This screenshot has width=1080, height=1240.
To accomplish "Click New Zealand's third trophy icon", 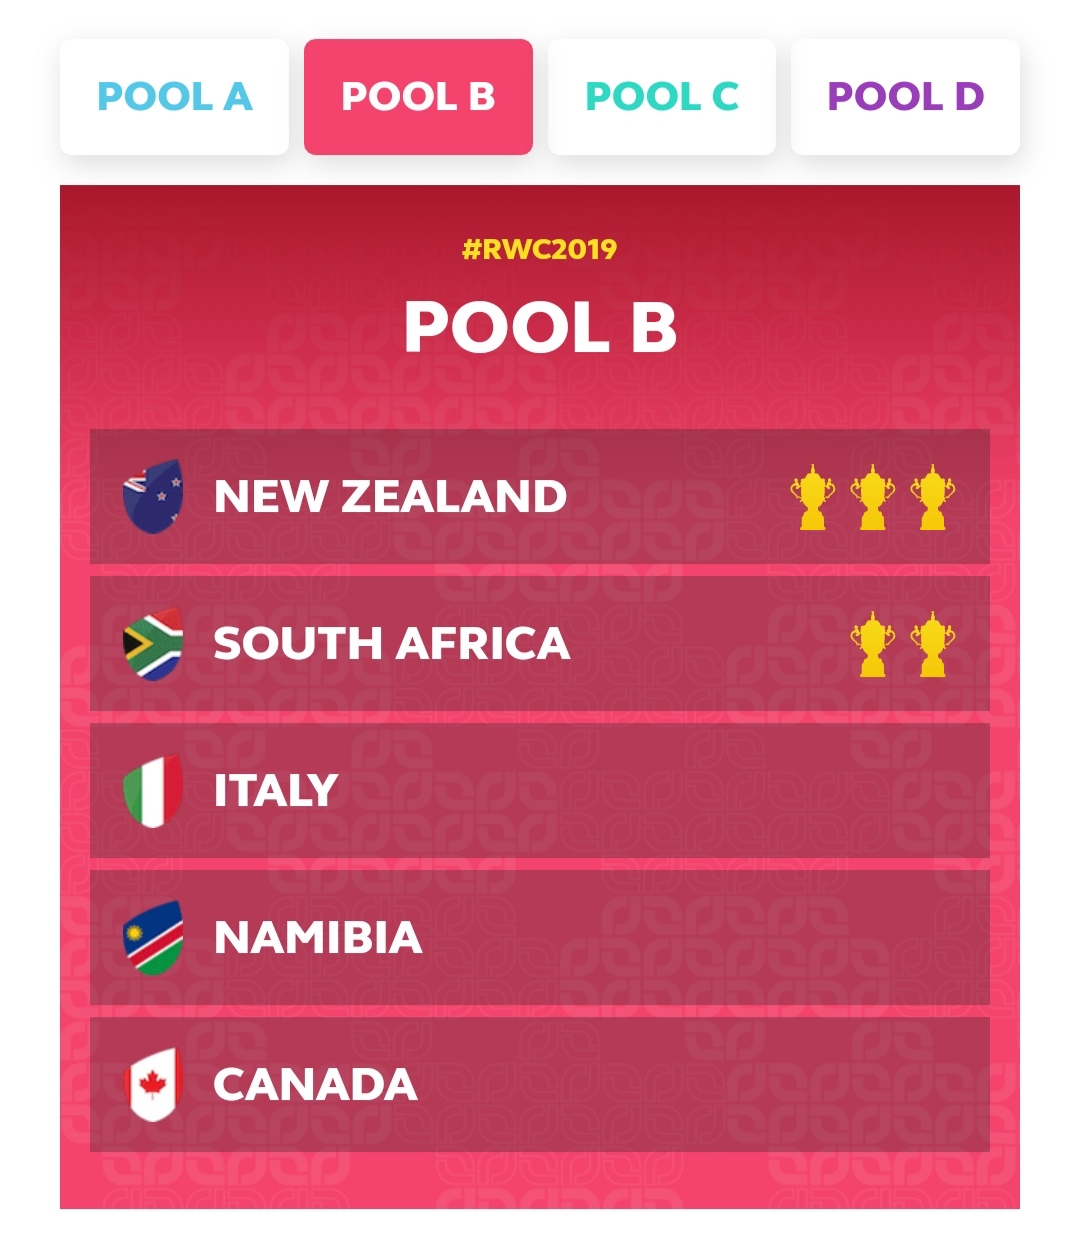I will pos(932,497).
